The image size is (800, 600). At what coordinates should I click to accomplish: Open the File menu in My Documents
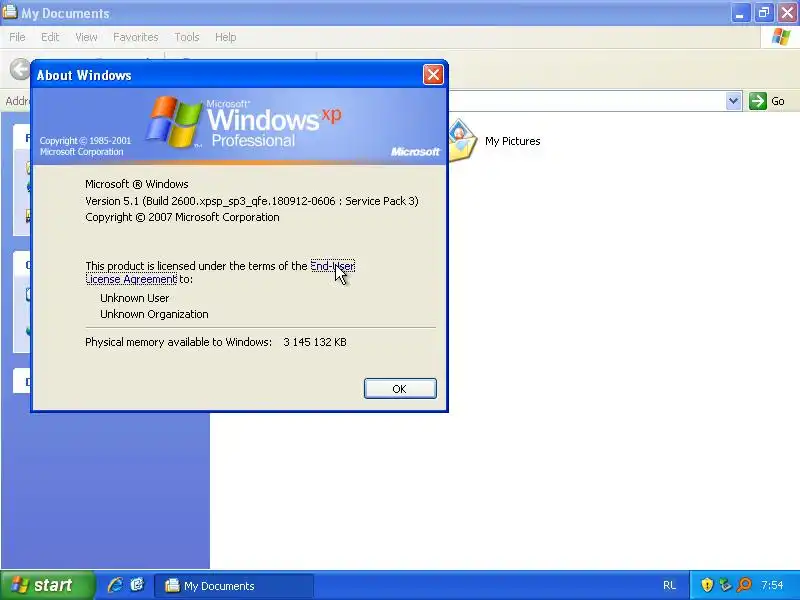pos(17,37)
